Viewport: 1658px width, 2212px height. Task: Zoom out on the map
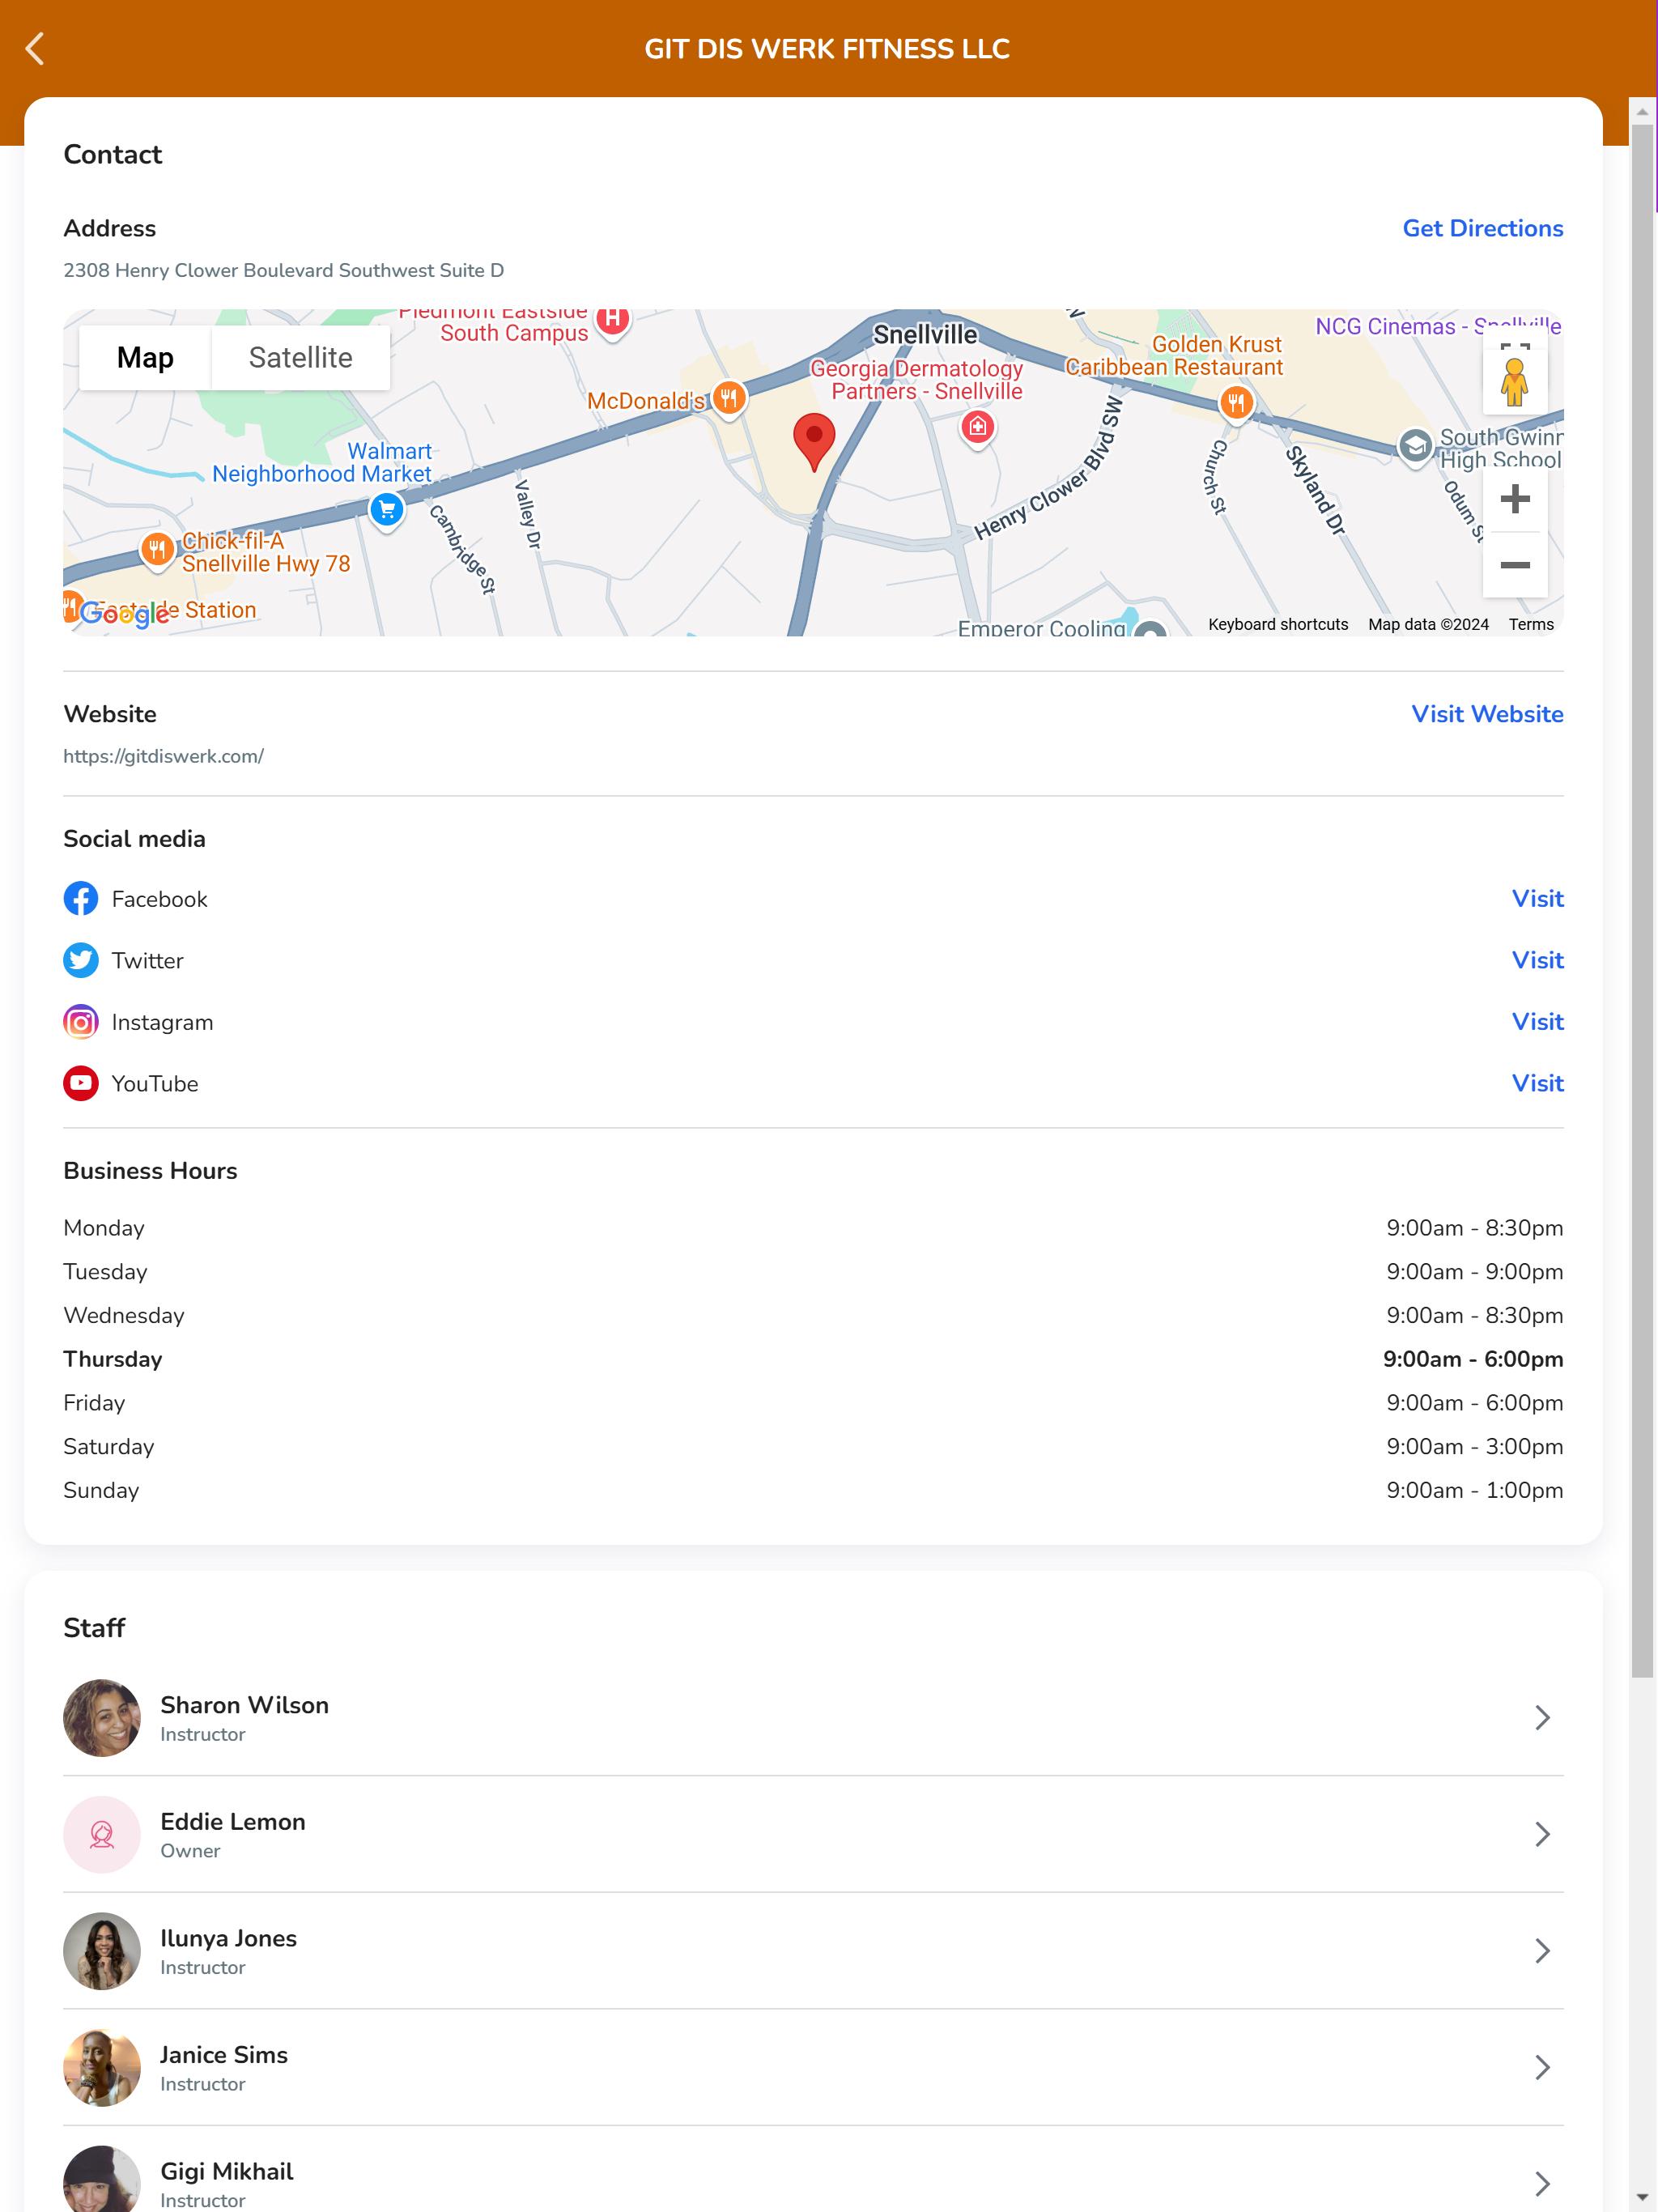1514,564
